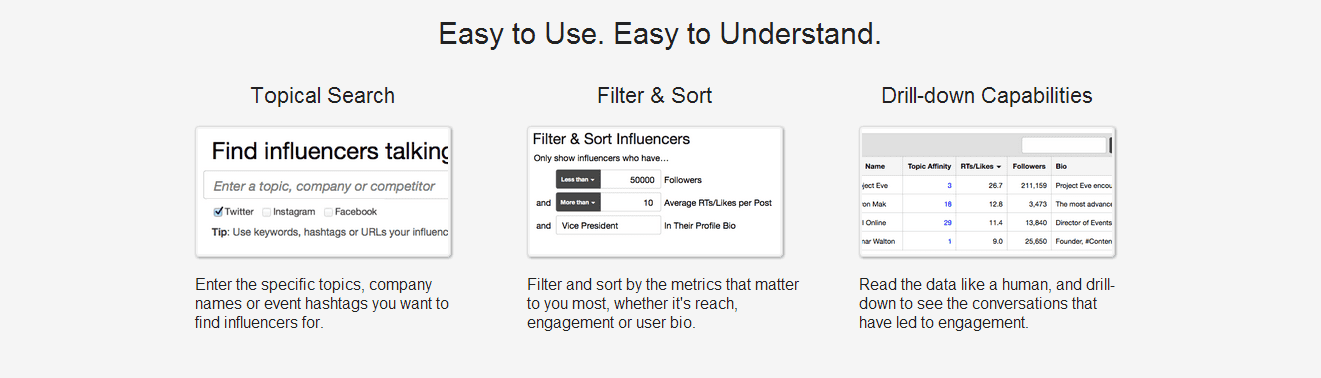Open the 'Less than' dropdown

(x=578, y=179)
